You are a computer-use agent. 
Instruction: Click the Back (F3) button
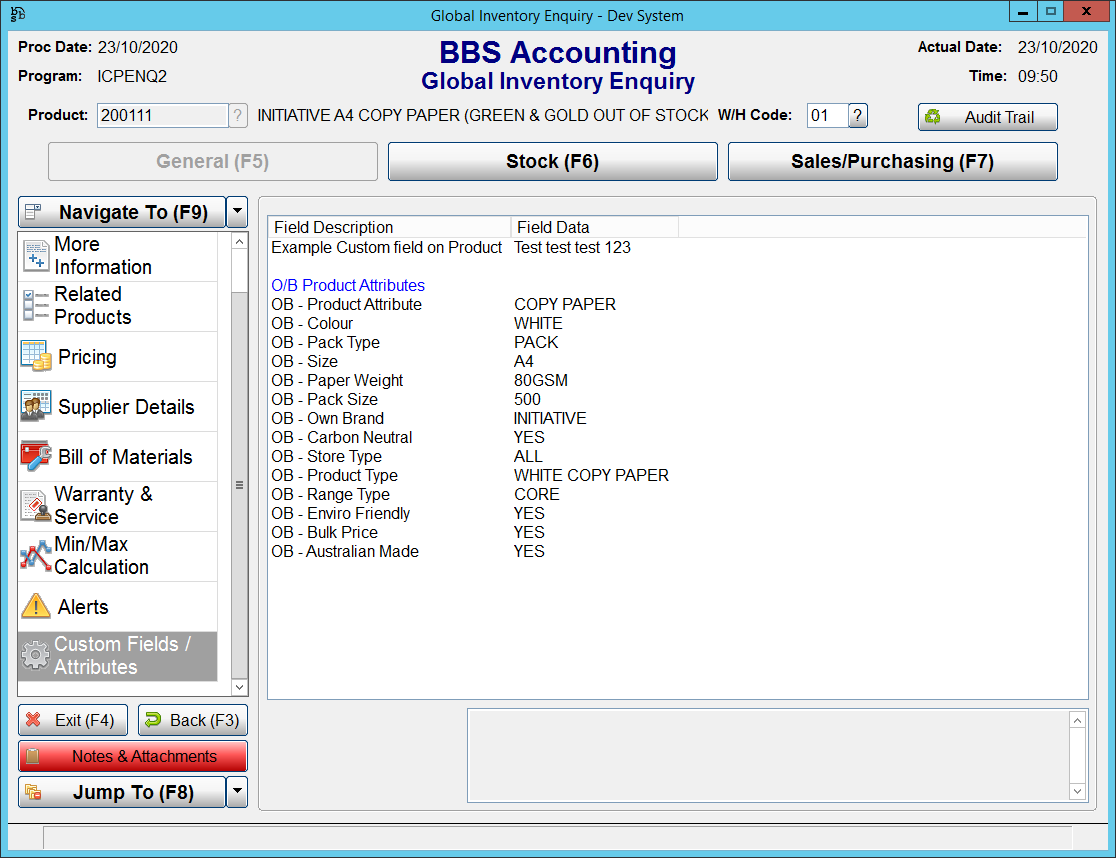[x=192, y=720]
